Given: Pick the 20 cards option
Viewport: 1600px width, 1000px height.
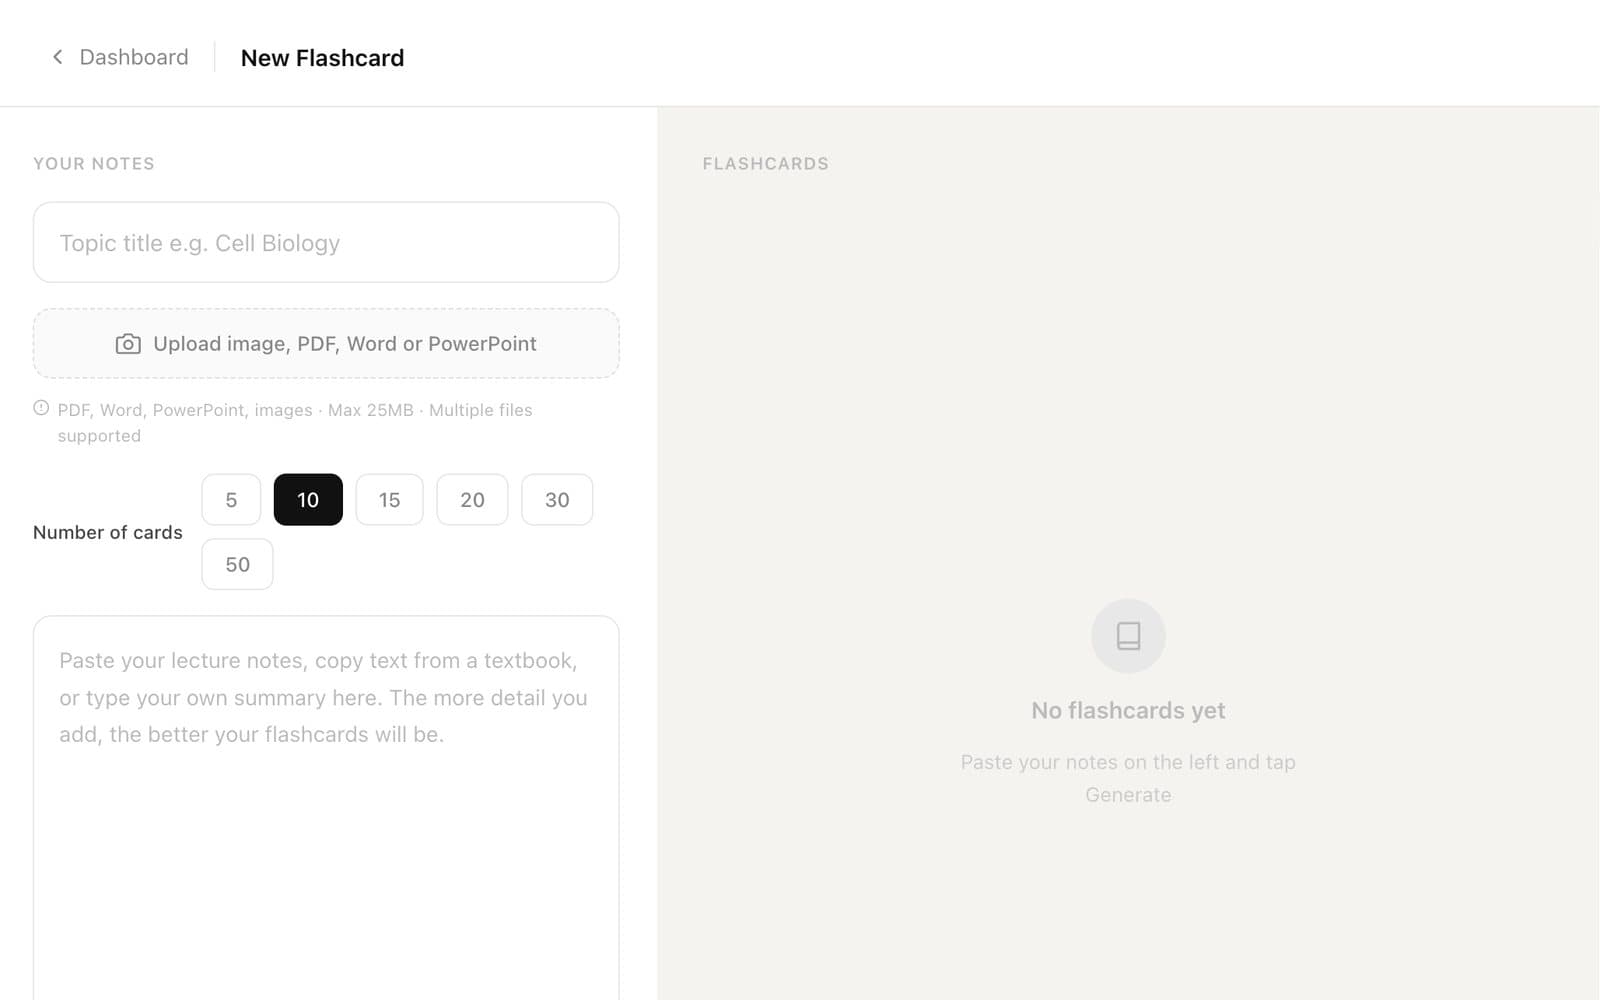Looking at the screenshot, I should pyautogui.click(x=472, y=500).
